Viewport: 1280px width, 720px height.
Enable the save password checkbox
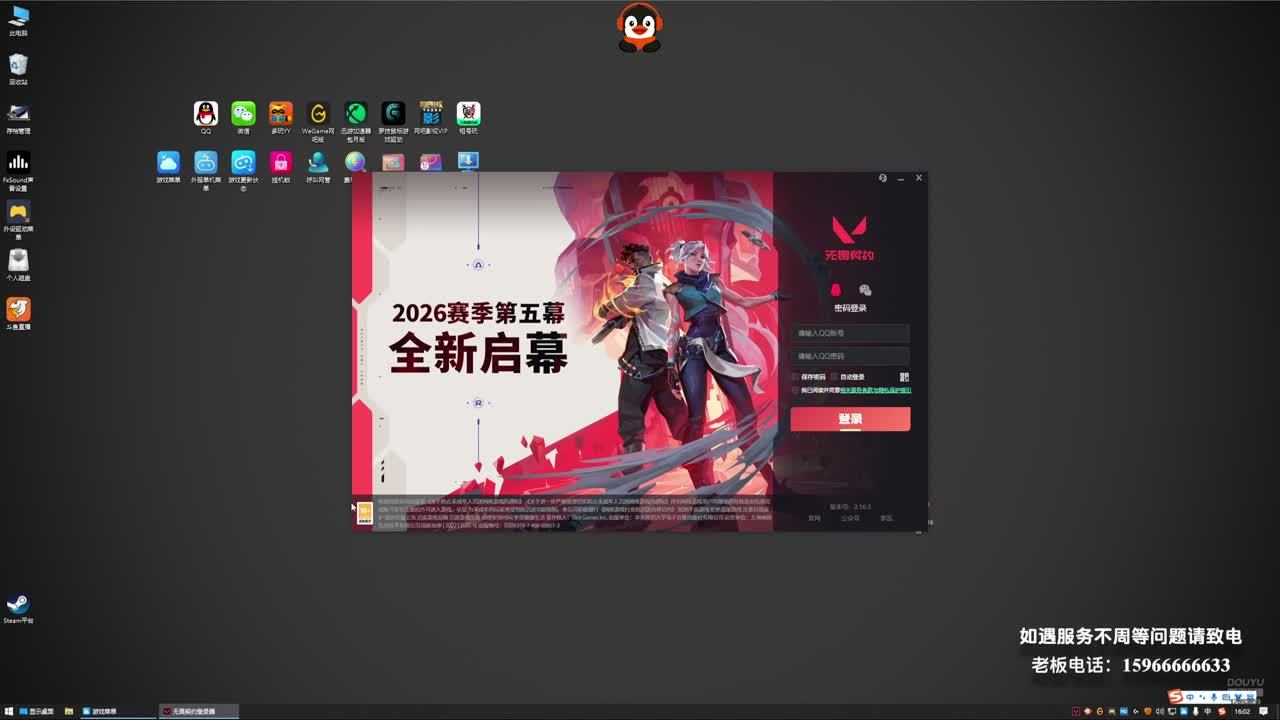[x=796, y=377]
